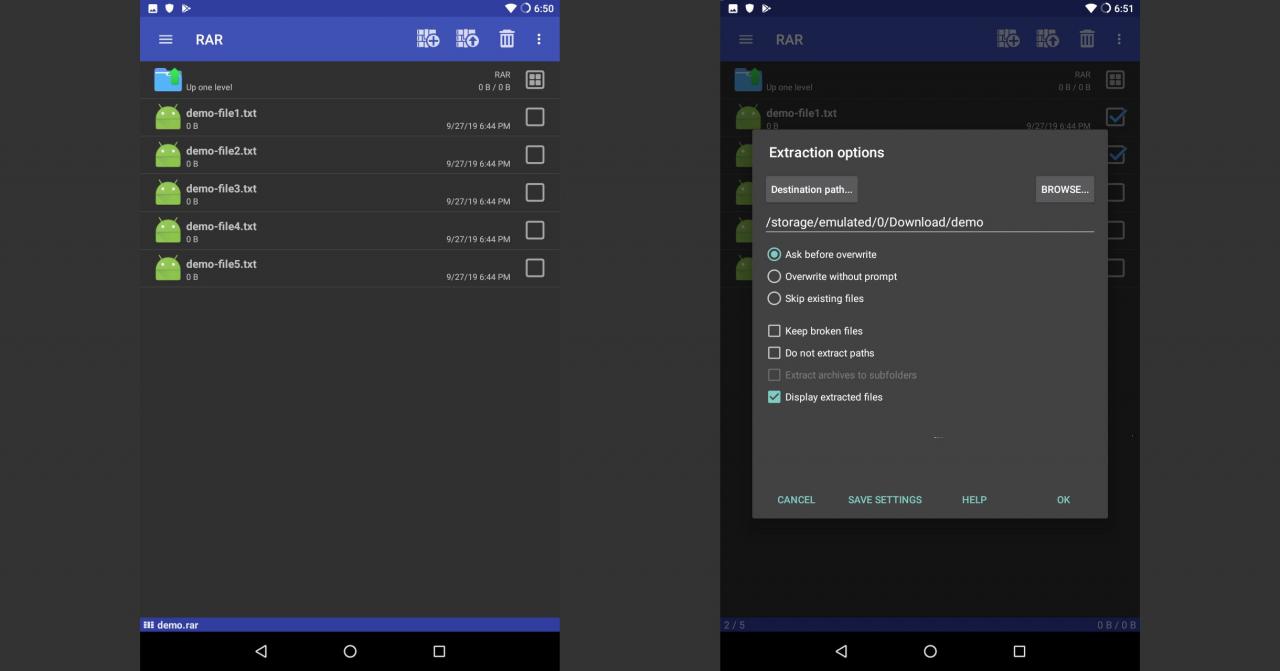Viewport: 1280px width, 671px height.
Task: Click demo-file2.txt file name on left screen
Action: [x=221, y=151]
